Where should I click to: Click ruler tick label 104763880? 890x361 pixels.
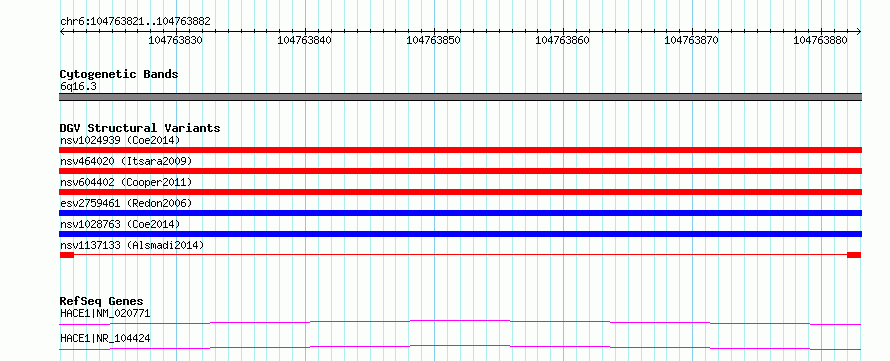(820, 40)
